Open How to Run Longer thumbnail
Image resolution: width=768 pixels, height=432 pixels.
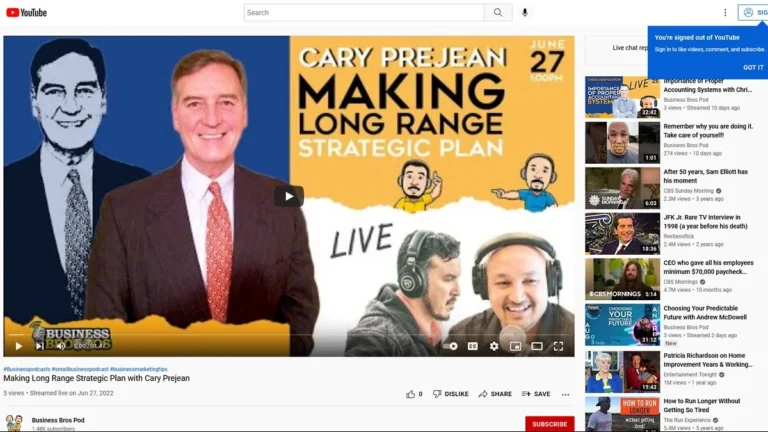click(622, 414)
